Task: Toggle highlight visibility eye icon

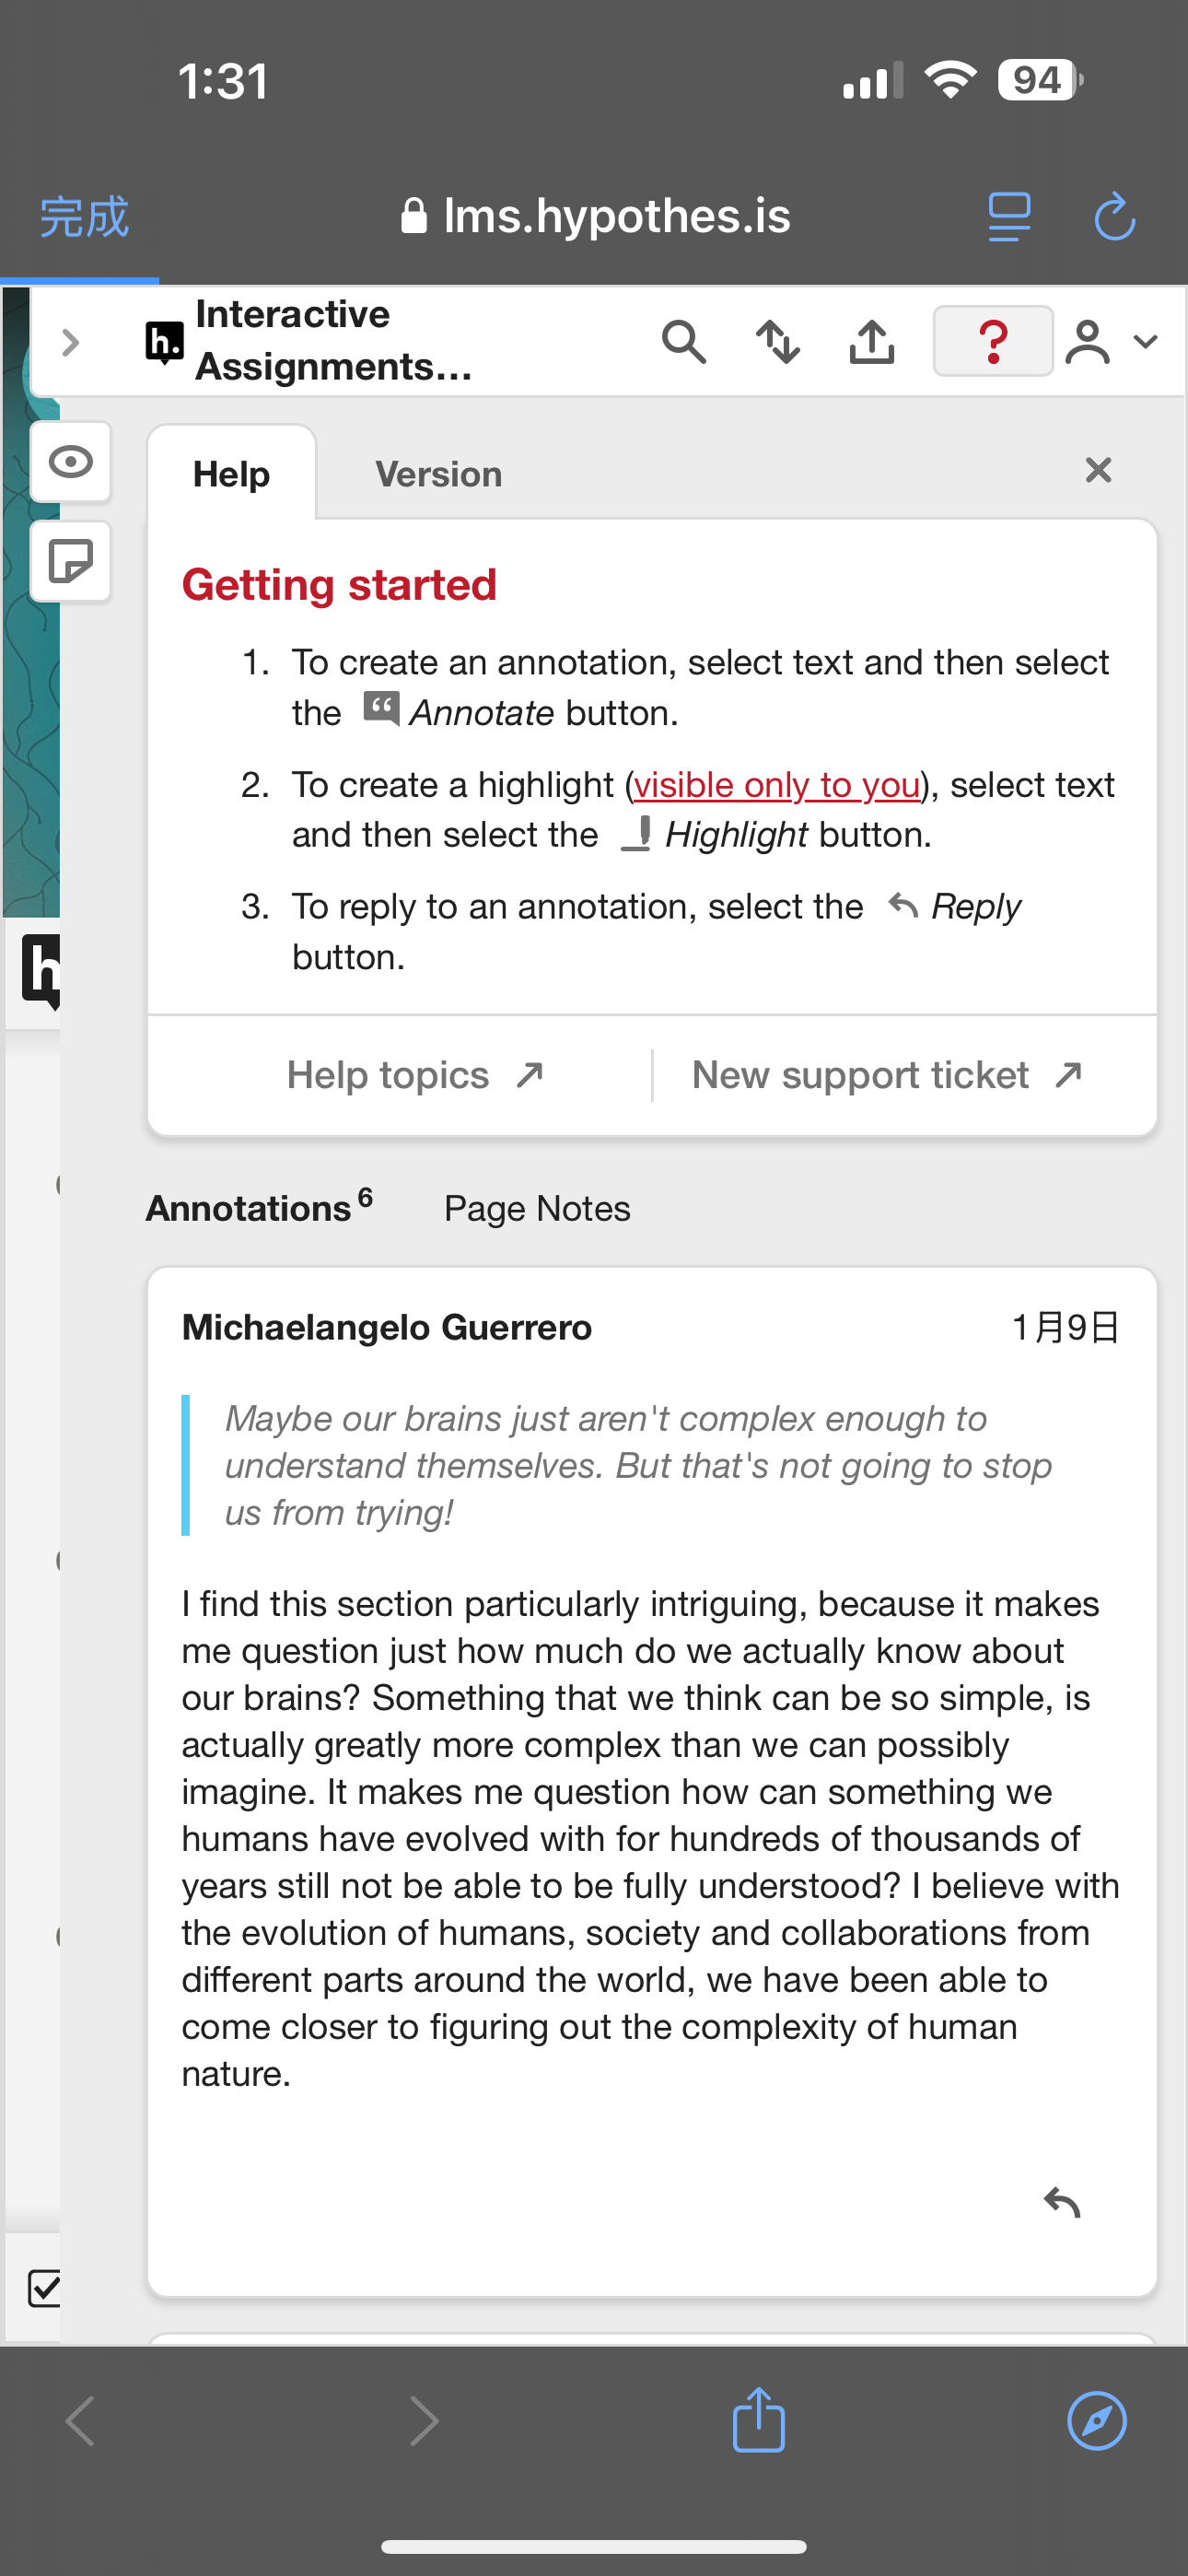Action: coord(71,462)
